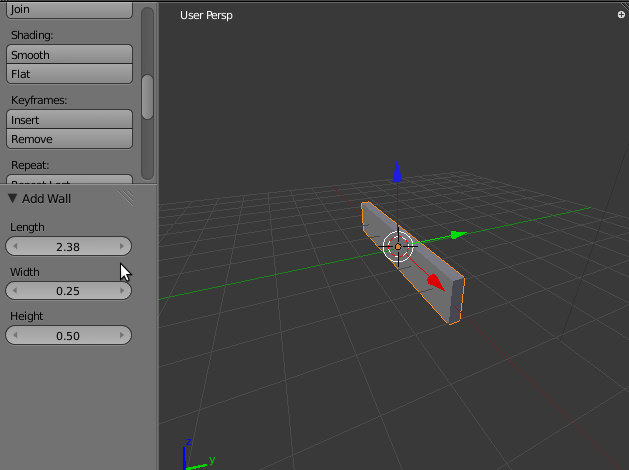Click the blue Z-axis manipulator arrow

click(397, 171)
